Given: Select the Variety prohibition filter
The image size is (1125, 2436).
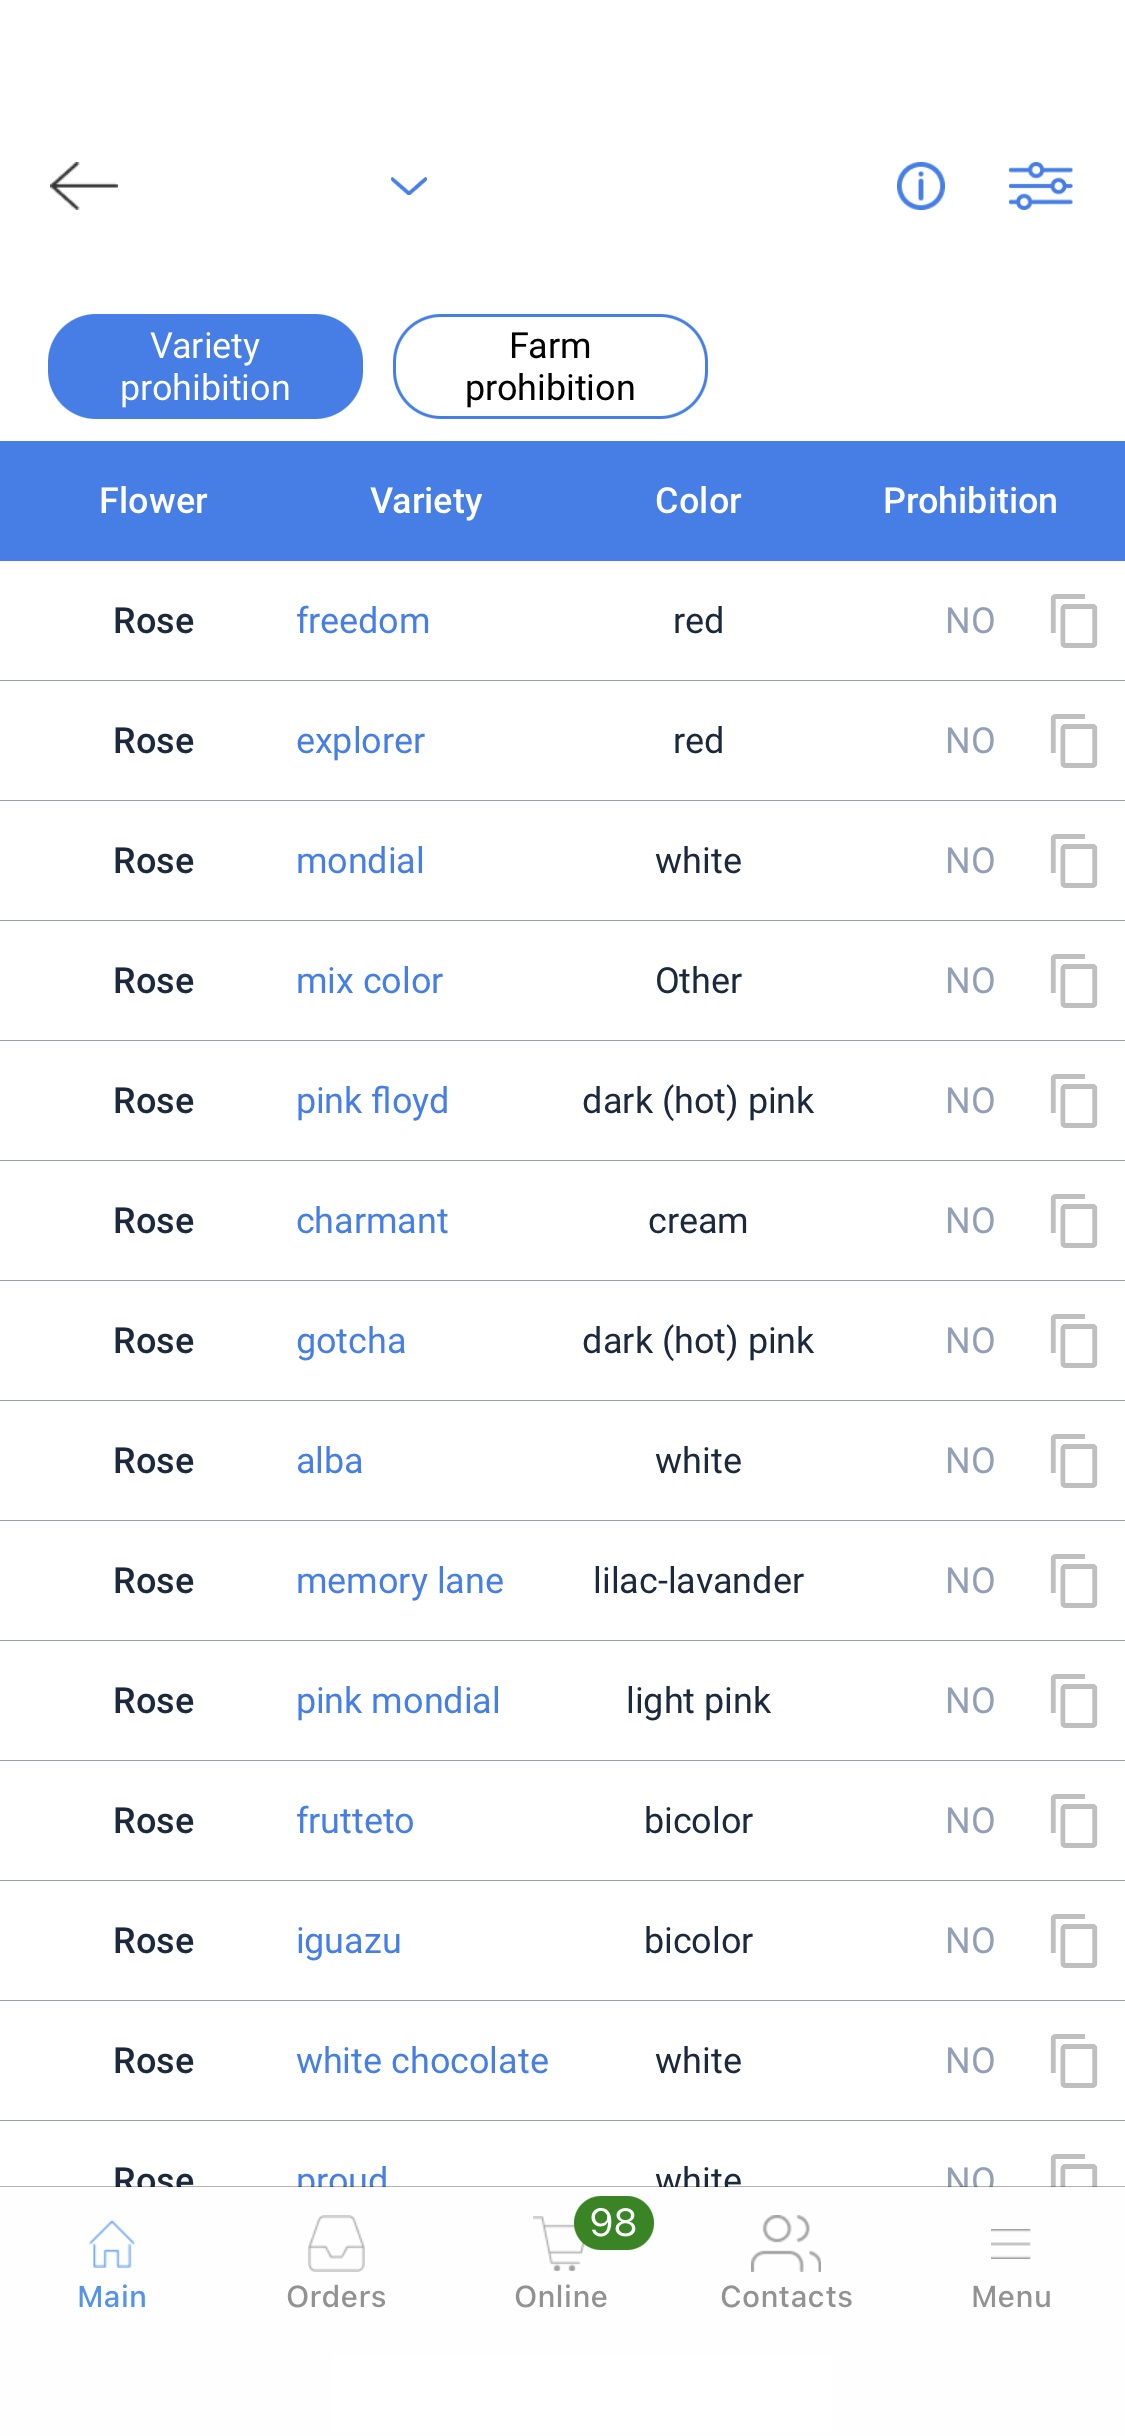Looking at the screenshot, I should point(205,367).
